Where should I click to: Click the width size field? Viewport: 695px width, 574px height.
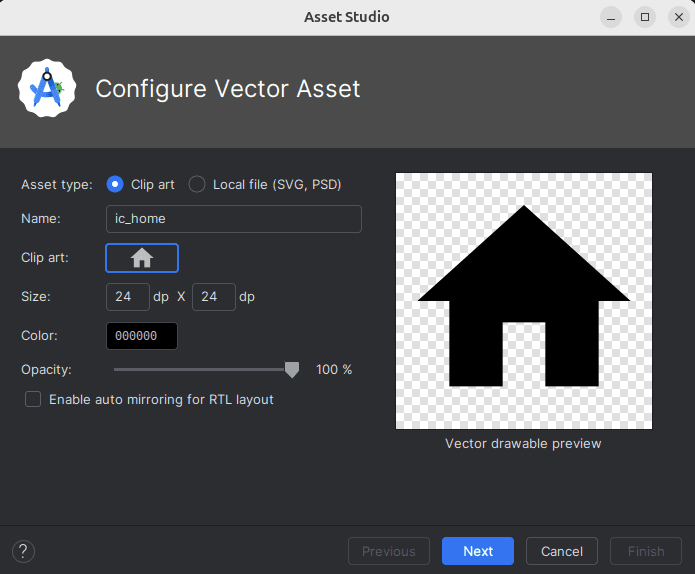pos(128,297)
